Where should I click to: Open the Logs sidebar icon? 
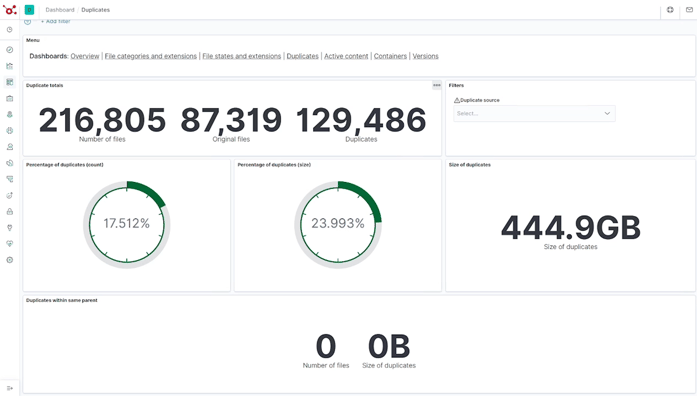pos(10,163)
